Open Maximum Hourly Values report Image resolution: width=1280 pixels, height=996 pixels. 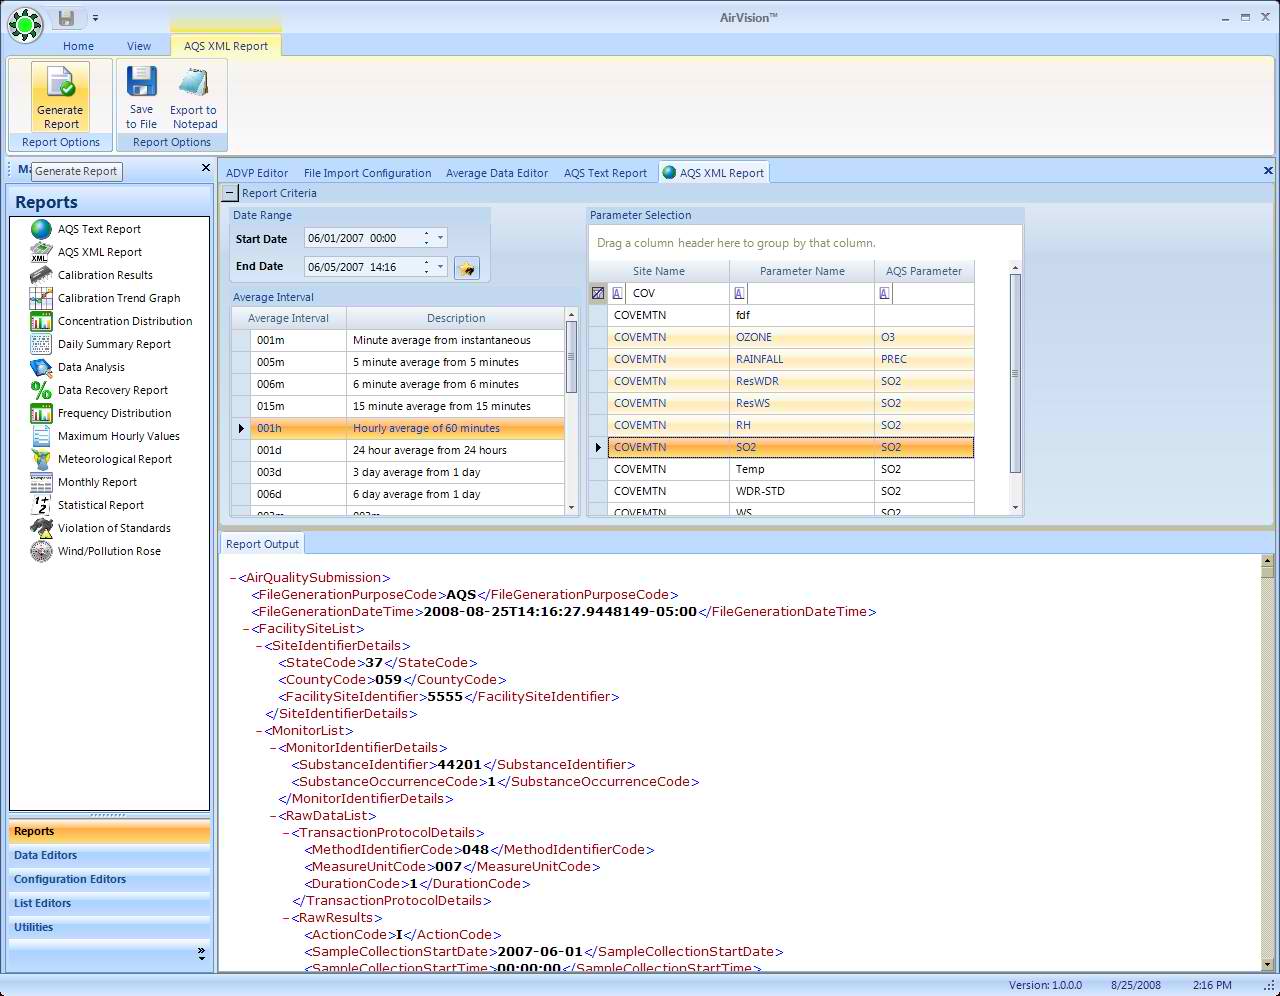pyautogui.click(x=119, y=436)
